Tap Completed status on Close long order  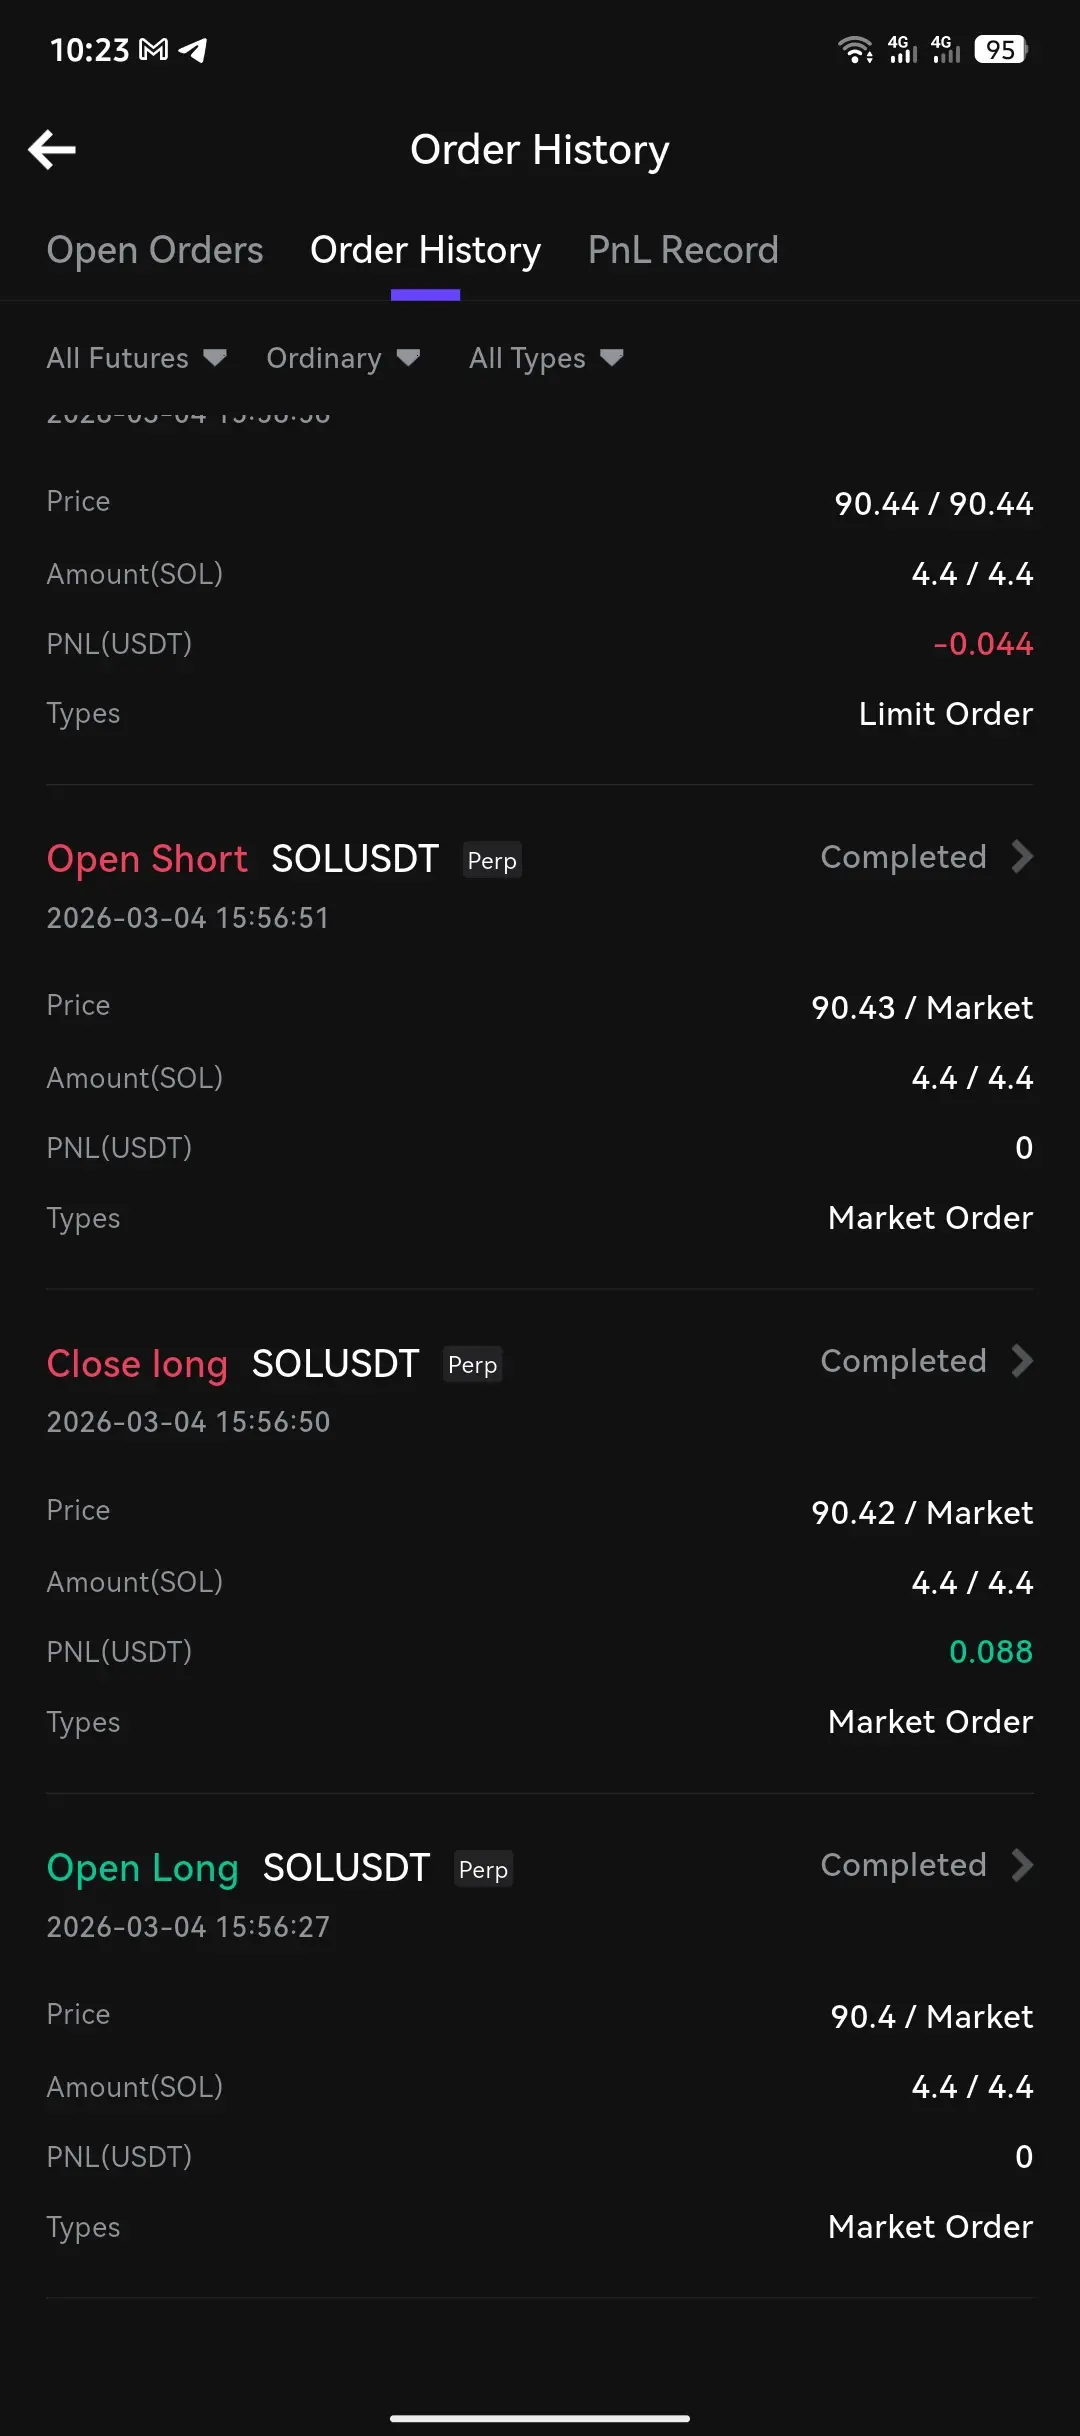[903, 1361]
